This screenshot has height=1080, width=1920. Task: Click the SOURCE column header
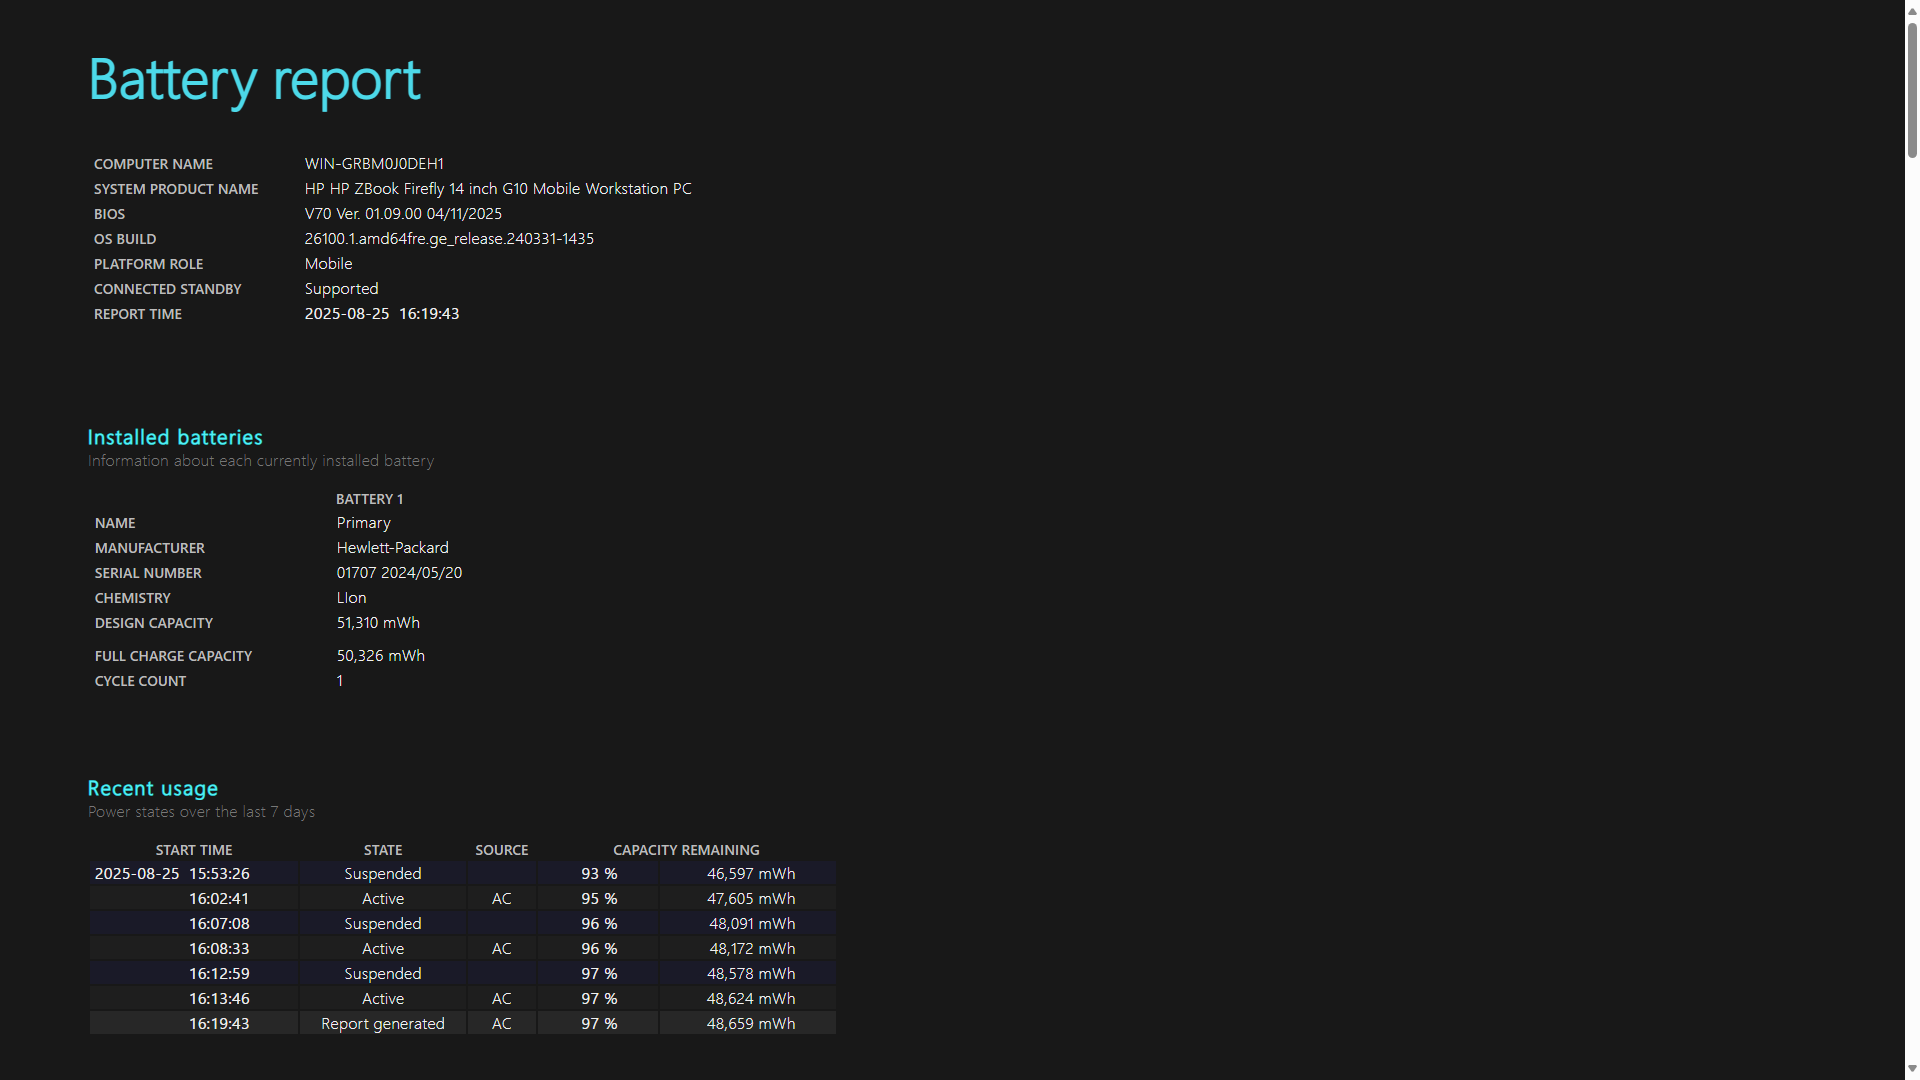(502, 850)
